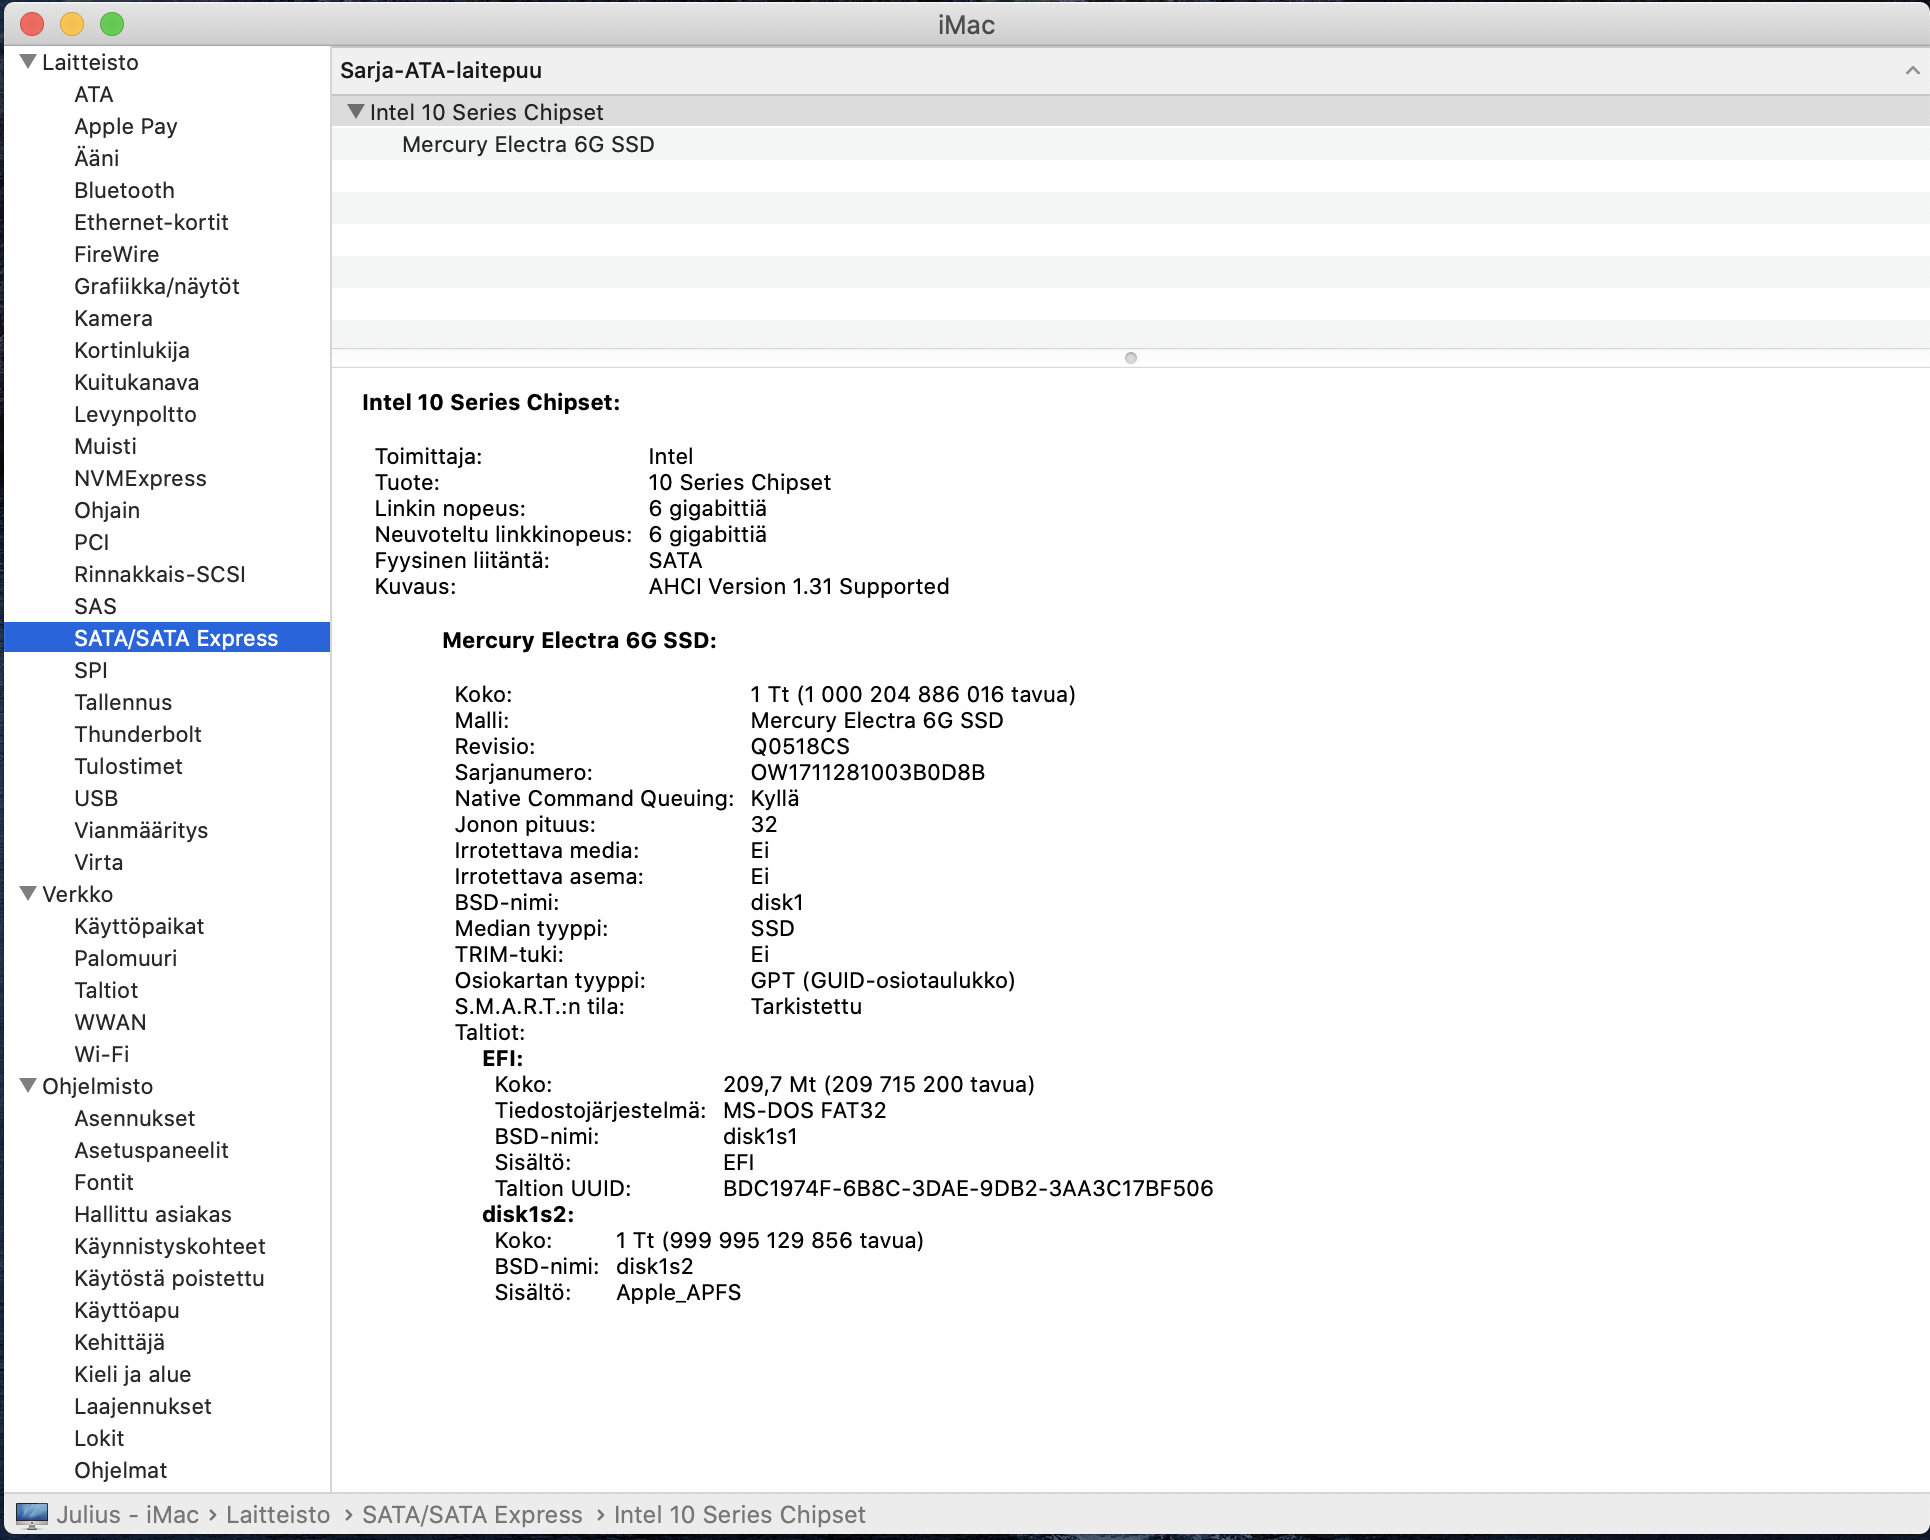Screen dimensions: 1930x1540
Task: Open Apple Pay hardware section
Action: click(x=126, y=126)
